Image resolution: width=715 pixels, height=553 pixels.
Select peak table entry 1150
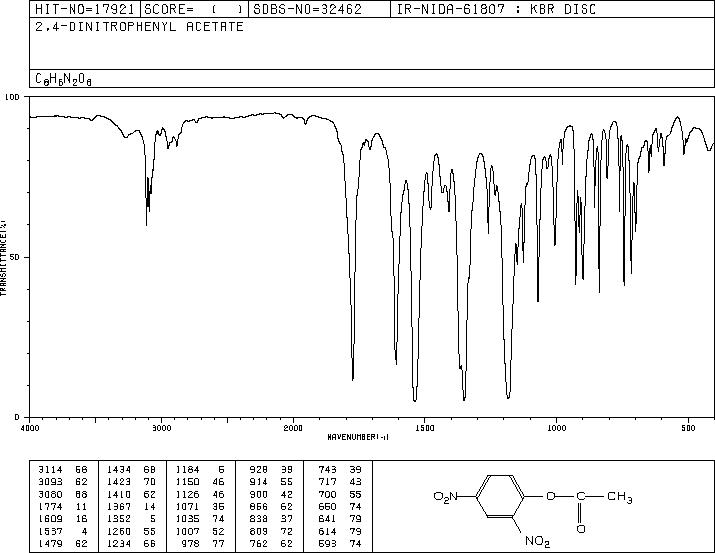point(200,482)
